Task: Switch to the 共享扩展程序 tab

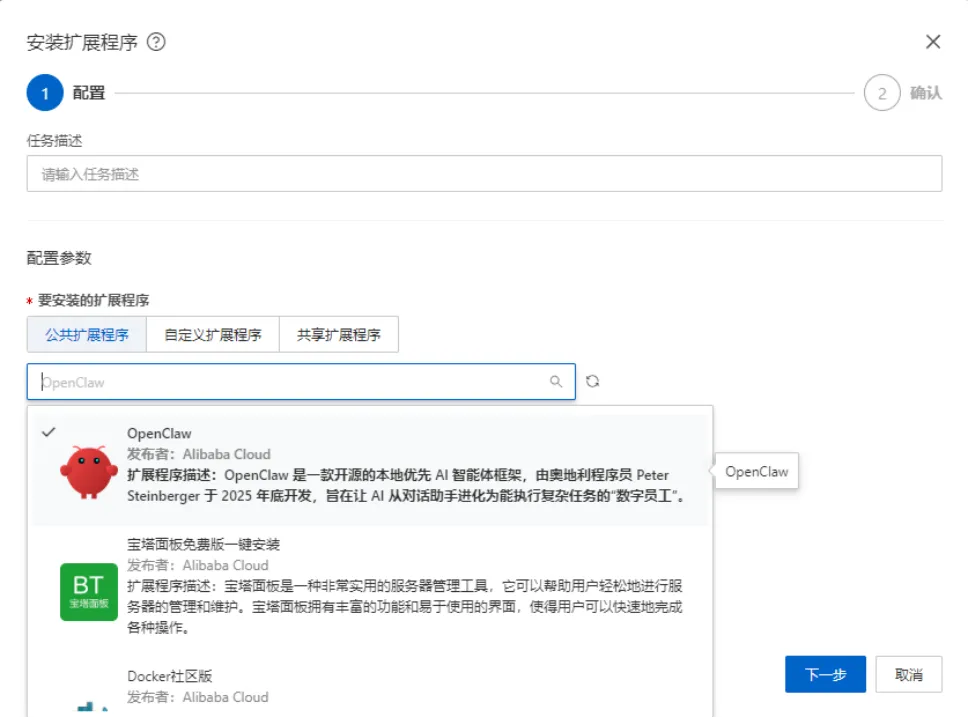Action: coord(339,334)
